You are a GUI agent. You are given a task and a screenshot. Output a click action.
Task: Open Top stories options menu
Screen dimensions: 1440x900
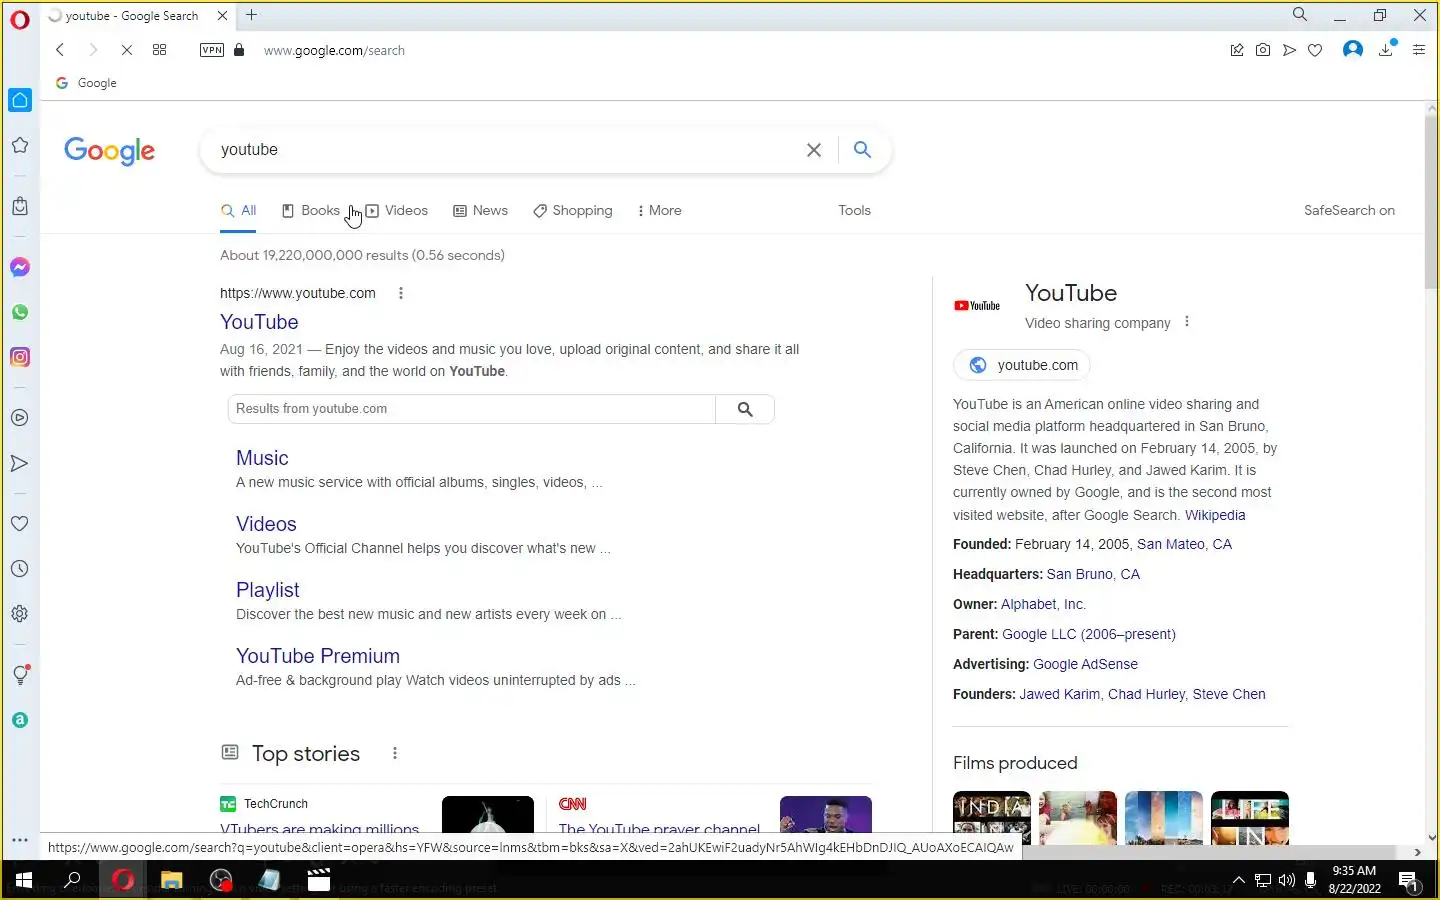coord(395,753)
